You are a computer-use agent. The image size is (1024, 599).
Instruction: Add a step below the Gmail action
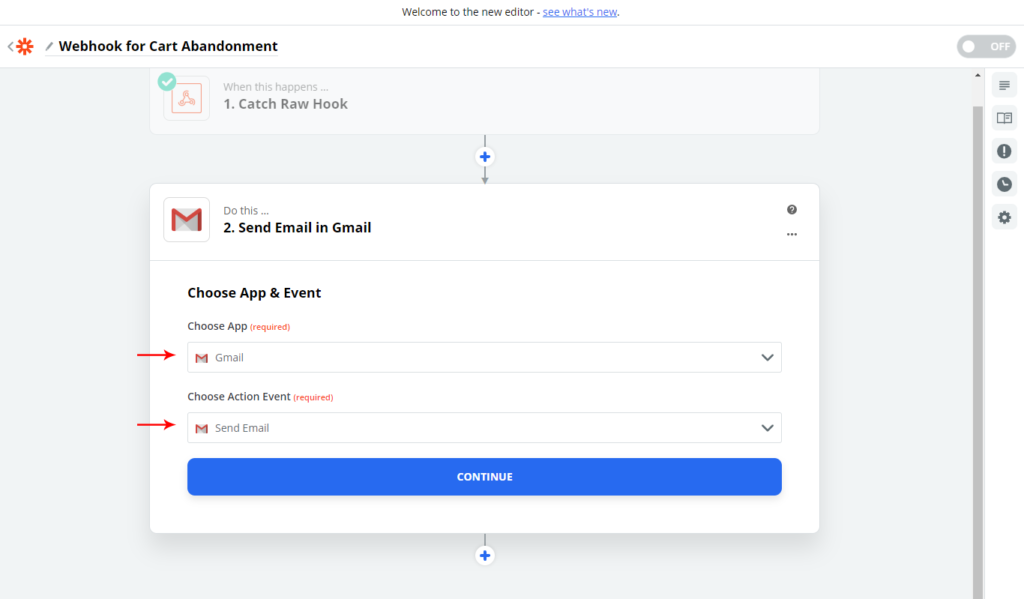tap(485, 556)
